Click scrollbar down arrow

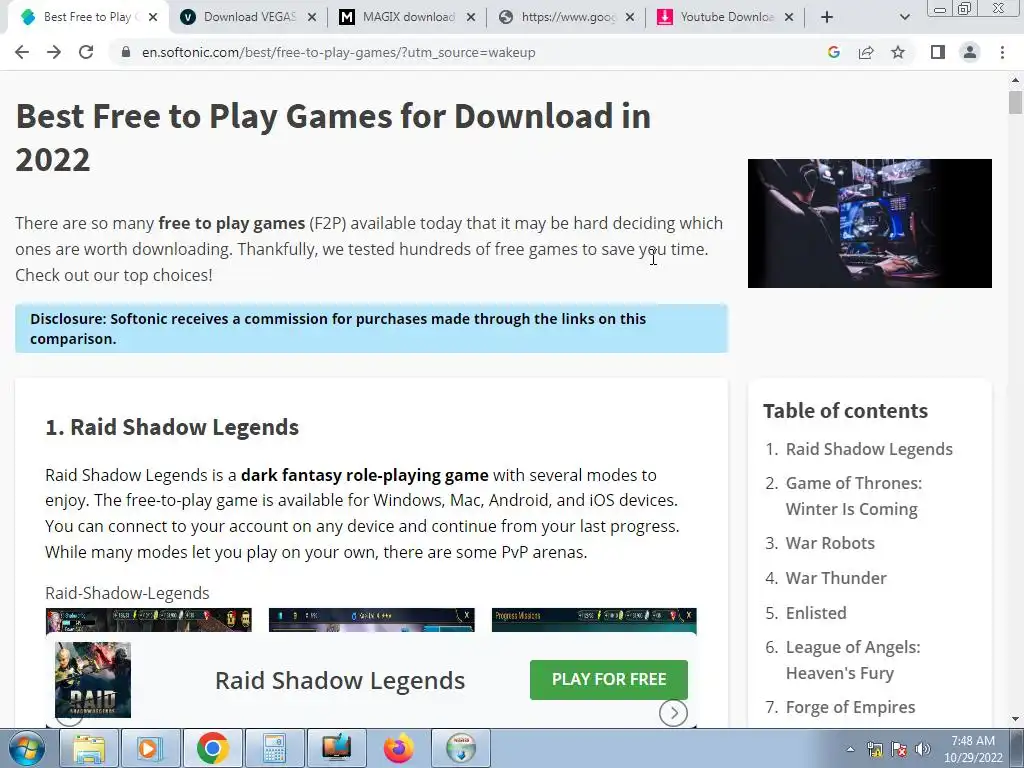[x=1015, y=720]
